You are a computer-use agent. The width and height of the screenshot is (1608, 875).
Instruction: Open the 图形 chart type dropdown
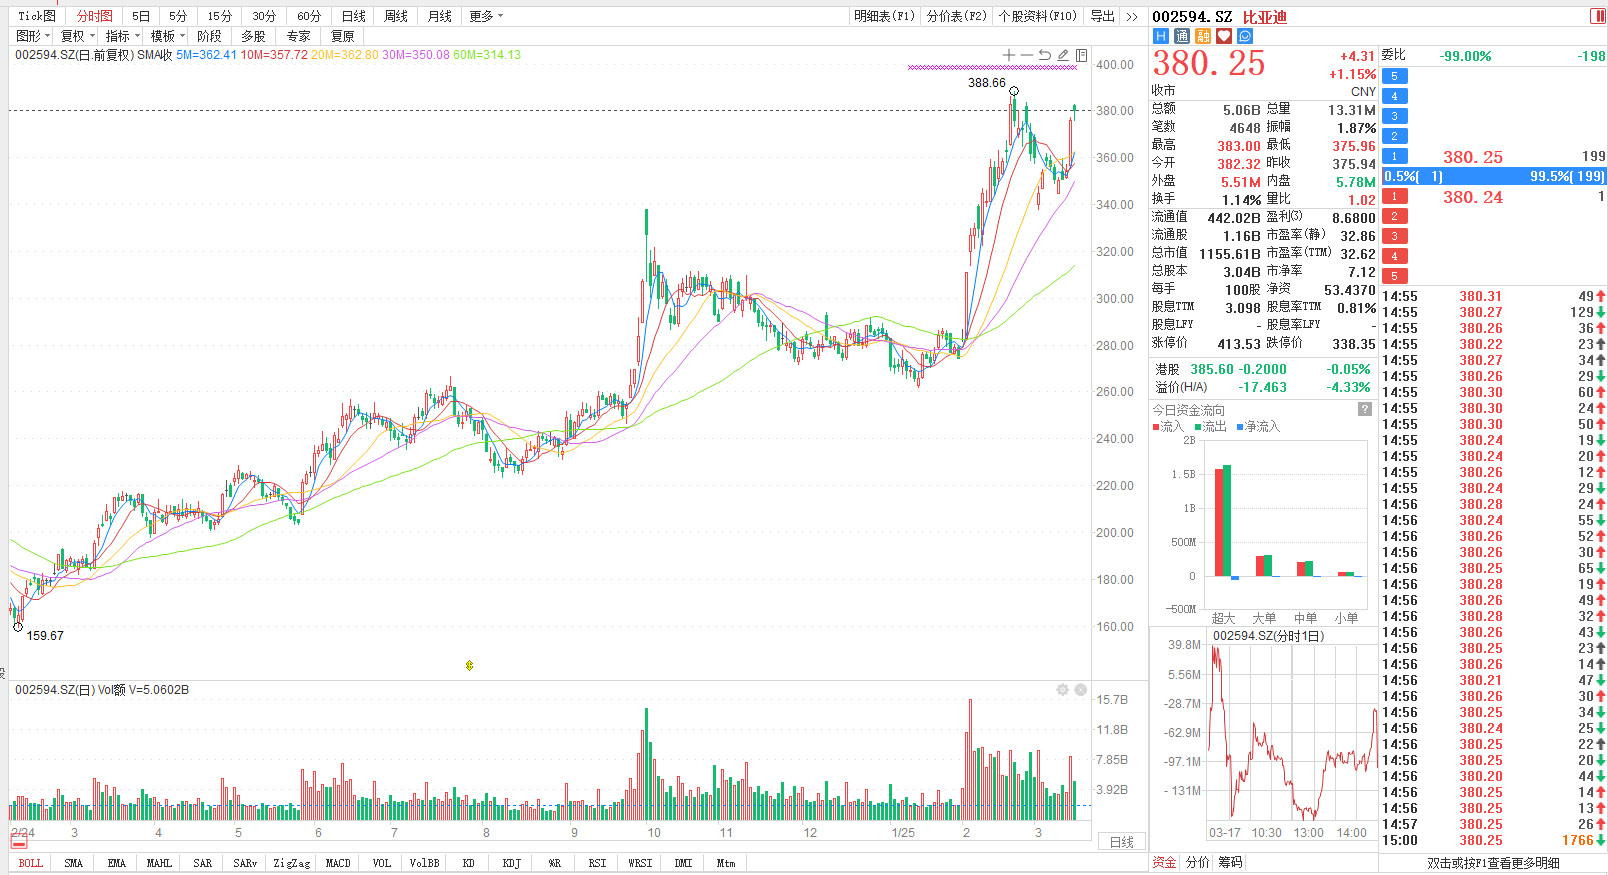(x=33, y=36)
